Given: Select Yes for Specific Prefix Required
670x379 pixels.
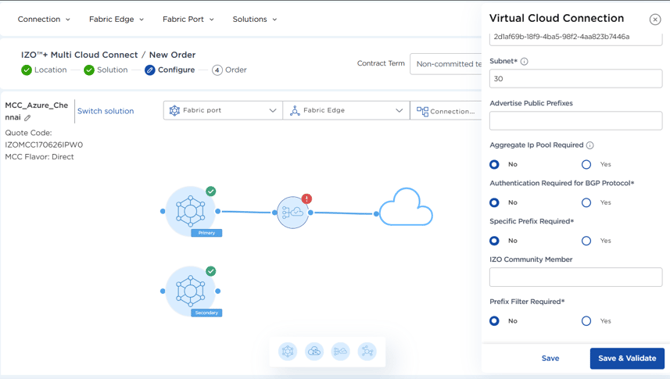Looking at the screenshot, I should [x=586, y=241].
